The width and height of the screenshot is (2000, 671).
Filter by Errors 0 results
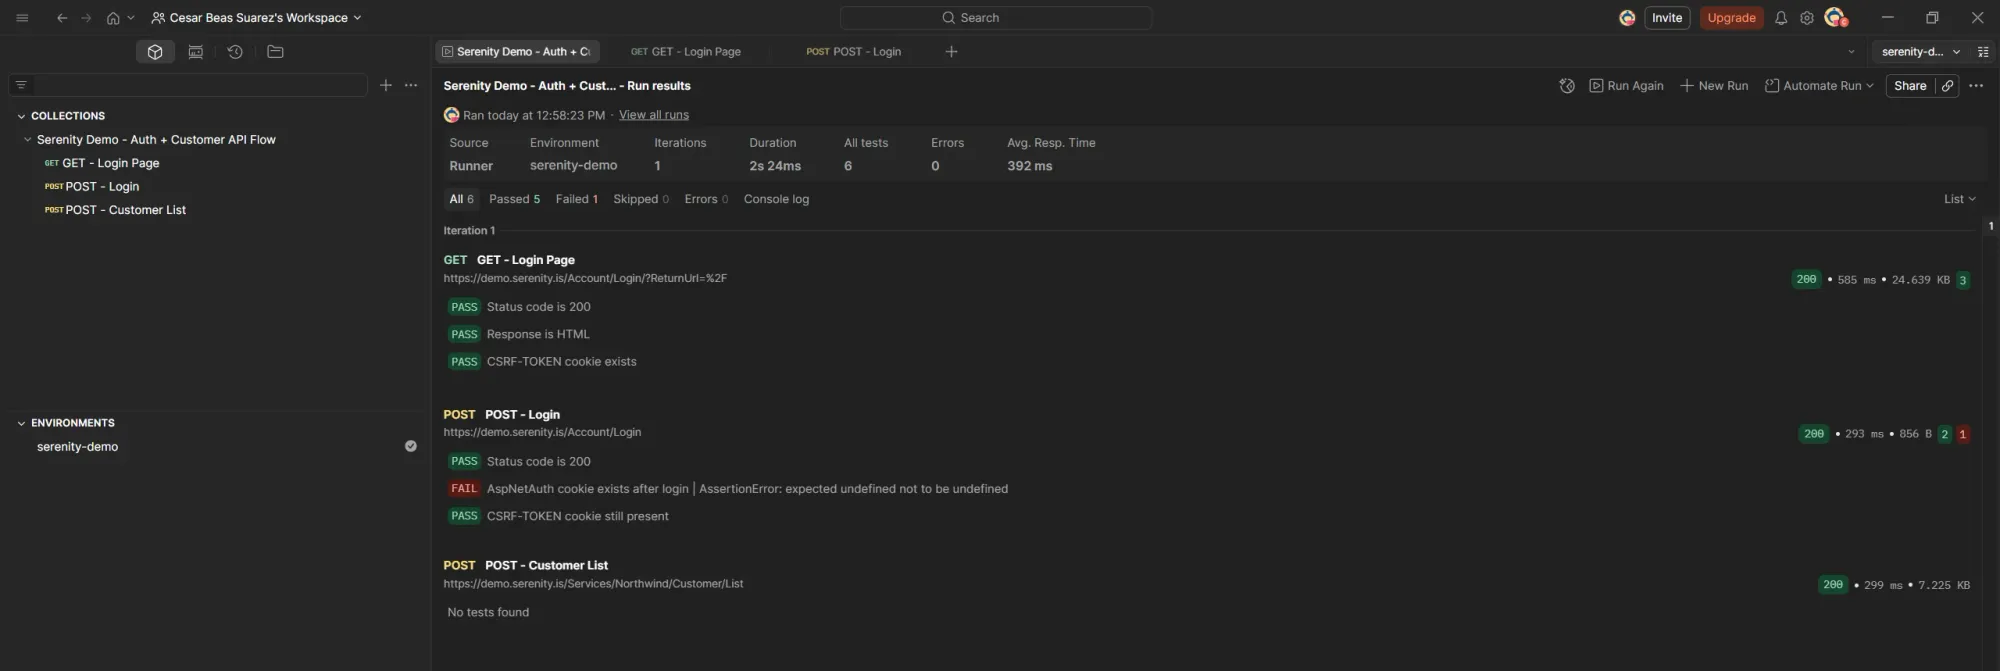[706, 199]
